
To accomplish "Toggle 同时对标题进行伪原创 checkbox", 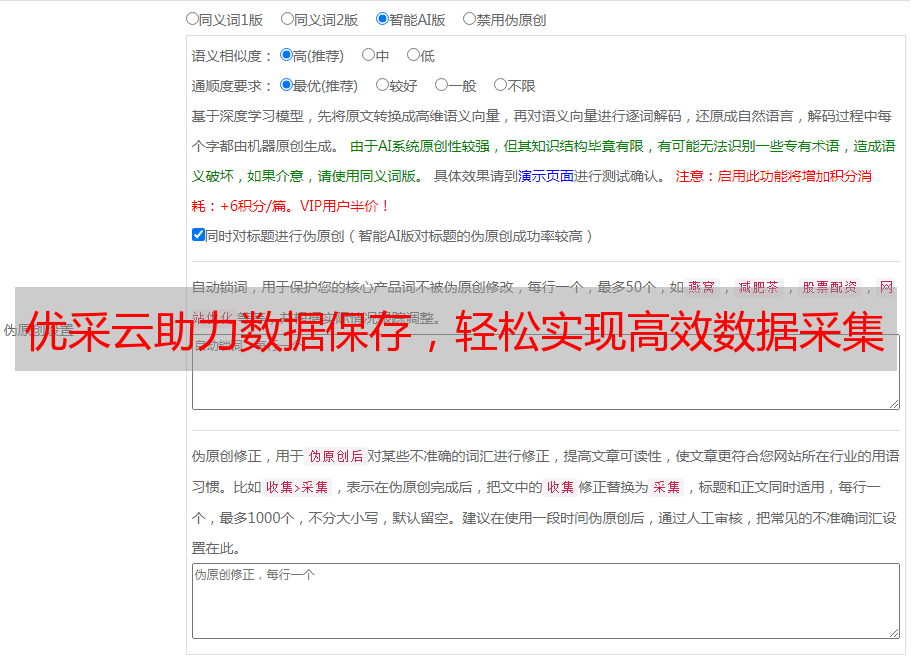I will 198,235.
